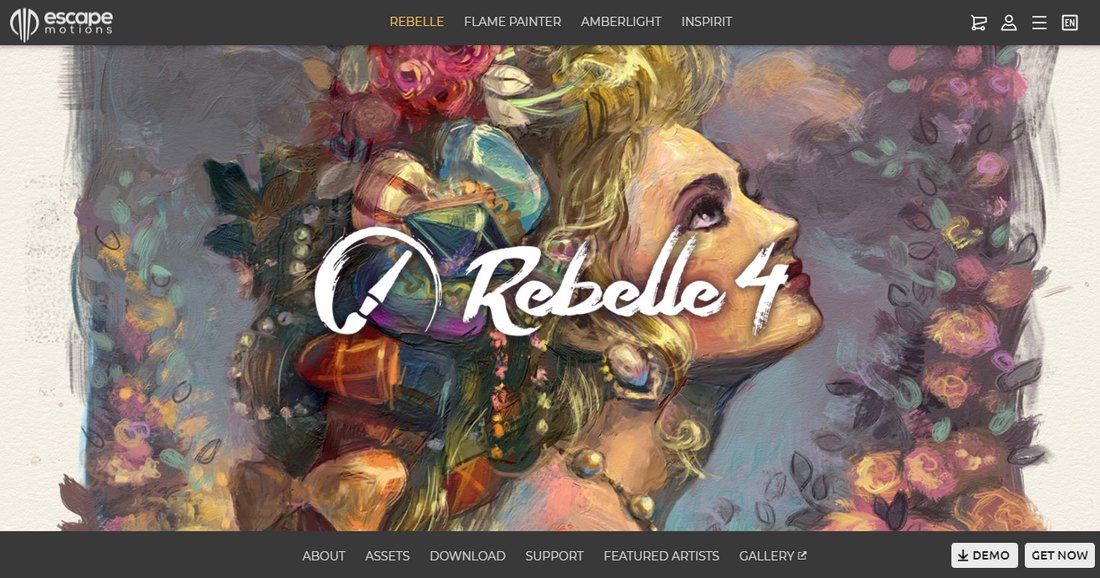This screenshot has width=1100, height=578.
Task: Open the Rebelle menu item
Action: (x=417, y=22)
